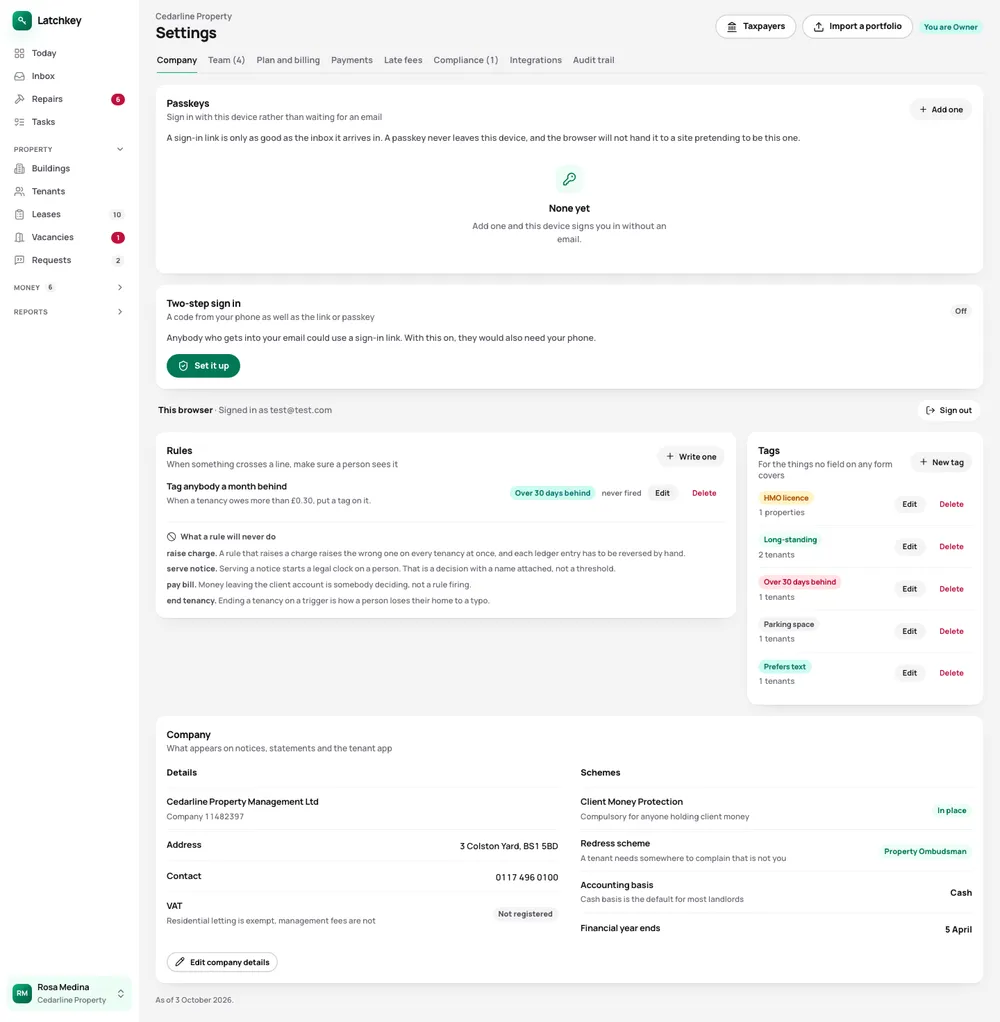Edit the Parking space tag
This screenshot has width=1000, height=1022.
click(909, 632)
